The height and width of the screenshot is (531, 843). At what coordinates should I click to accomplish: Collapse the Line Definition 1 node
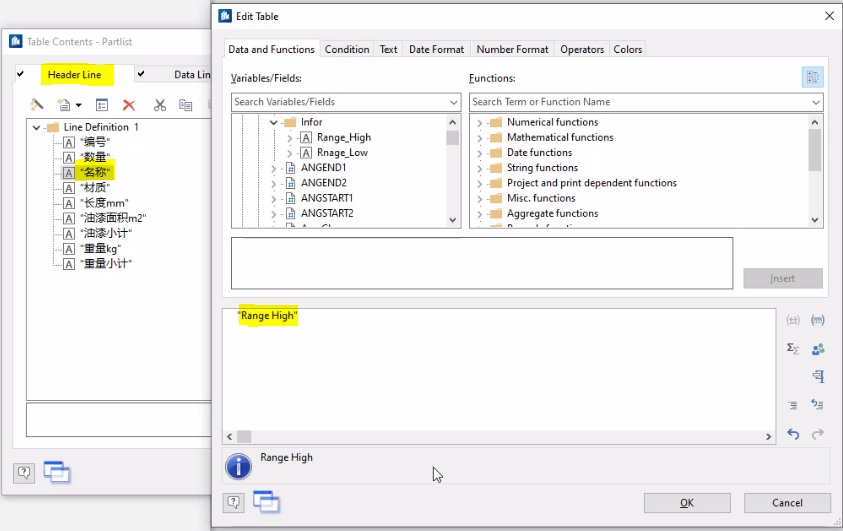coord(36,127)
